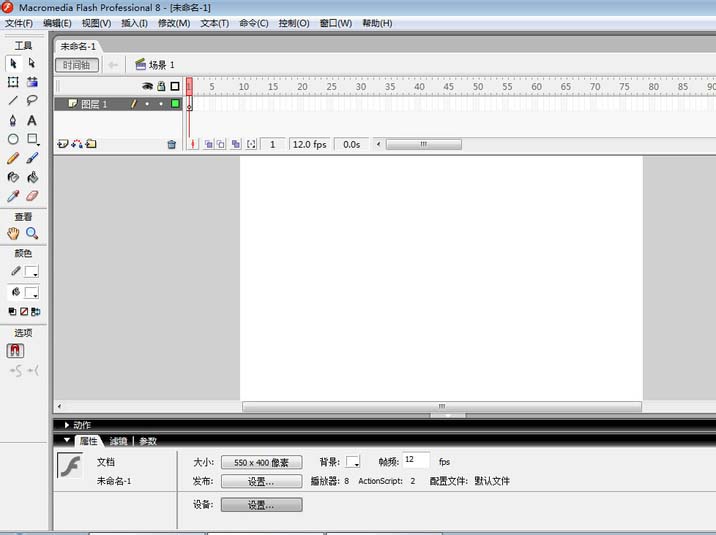Switch to the 滤镜 tab
The width and height of the screenshot is (716, 535).
point(118,441)
